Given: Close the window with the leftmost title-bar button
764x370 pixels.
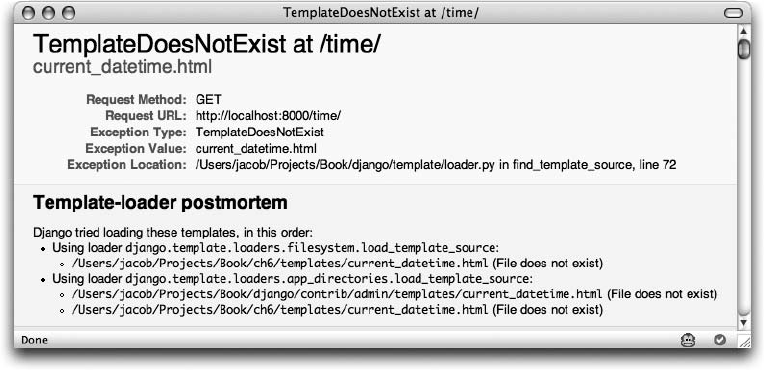Looking at the screenshot, I should point(29,13).
